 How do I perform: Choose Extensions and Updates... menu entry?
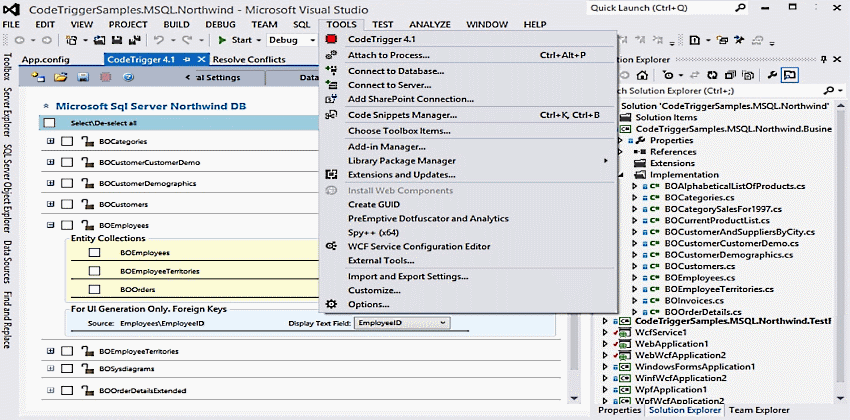coord(400,175)
